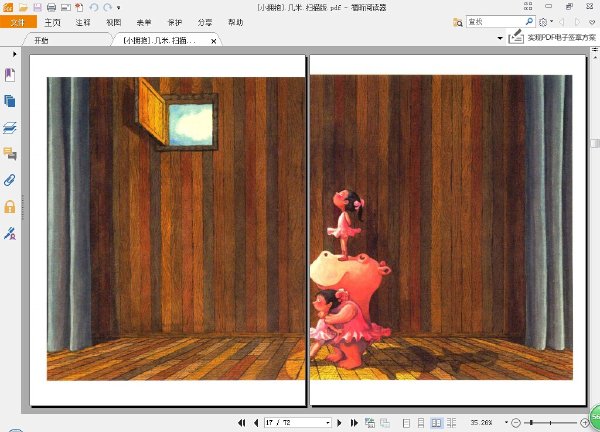Click the page number field showing 17 / 72
This screenshot has width=600, height=432.
[x=294, y=422]
